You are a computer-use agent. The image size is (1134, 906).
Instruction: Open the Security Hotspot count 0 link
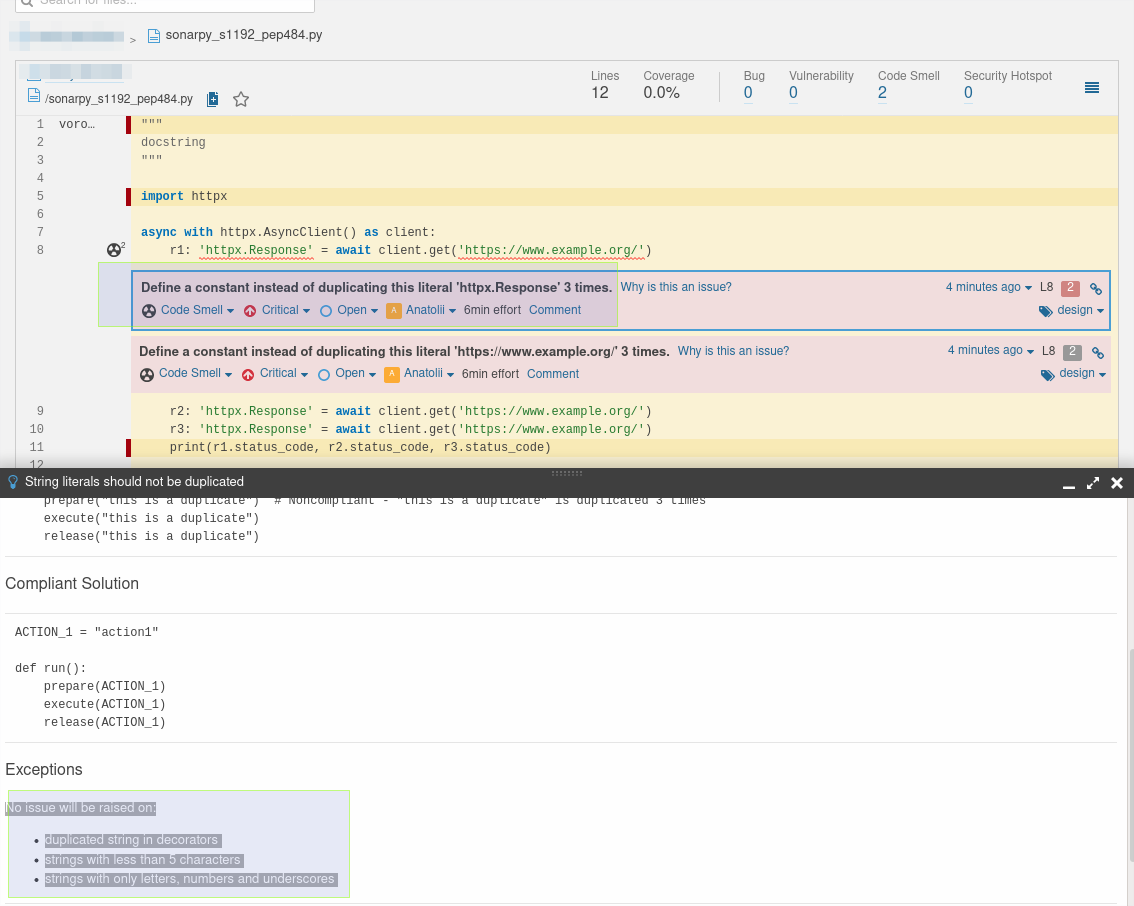968,93
